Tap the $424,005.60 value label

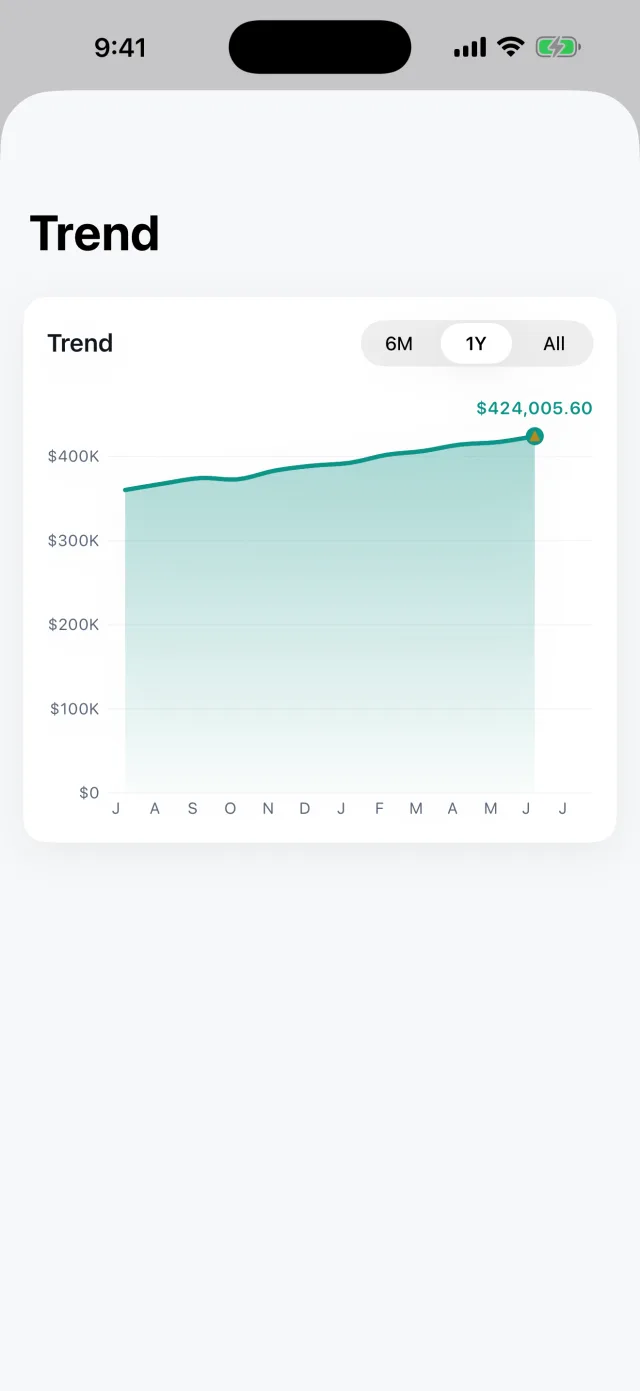(535, 408)
